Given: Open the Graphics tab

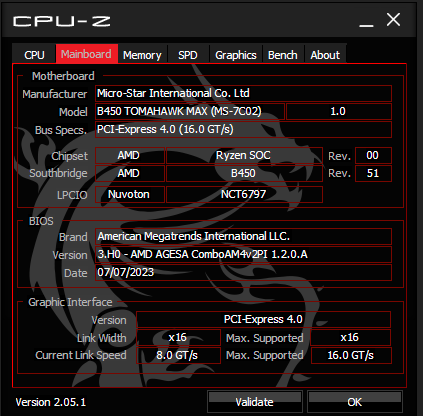Looking at the screenshot, I should click(x=236, y=55).
